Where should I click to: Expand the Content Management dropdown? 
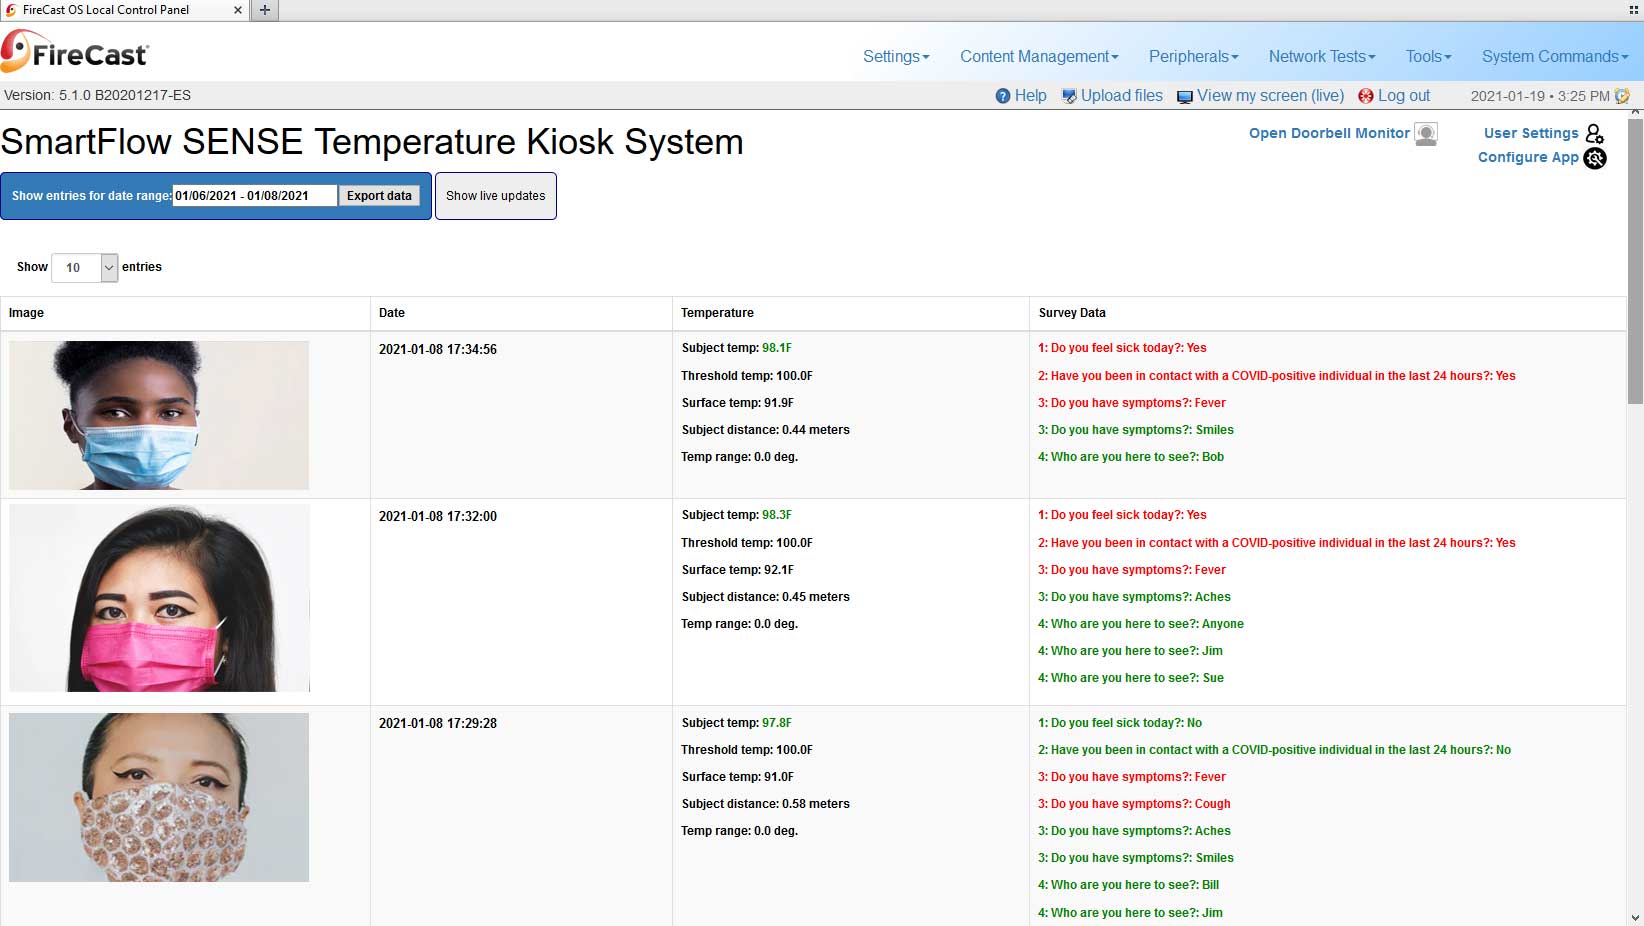coord(1039,57)
